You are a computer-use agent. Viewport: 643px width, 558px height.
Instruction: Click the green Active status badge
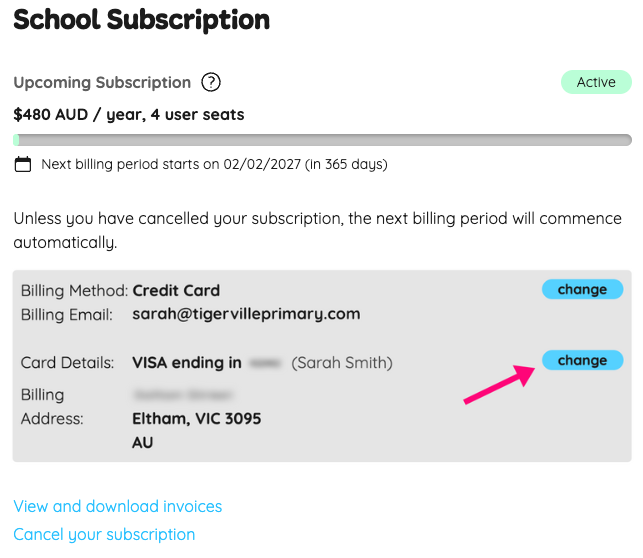pos(596,82)
